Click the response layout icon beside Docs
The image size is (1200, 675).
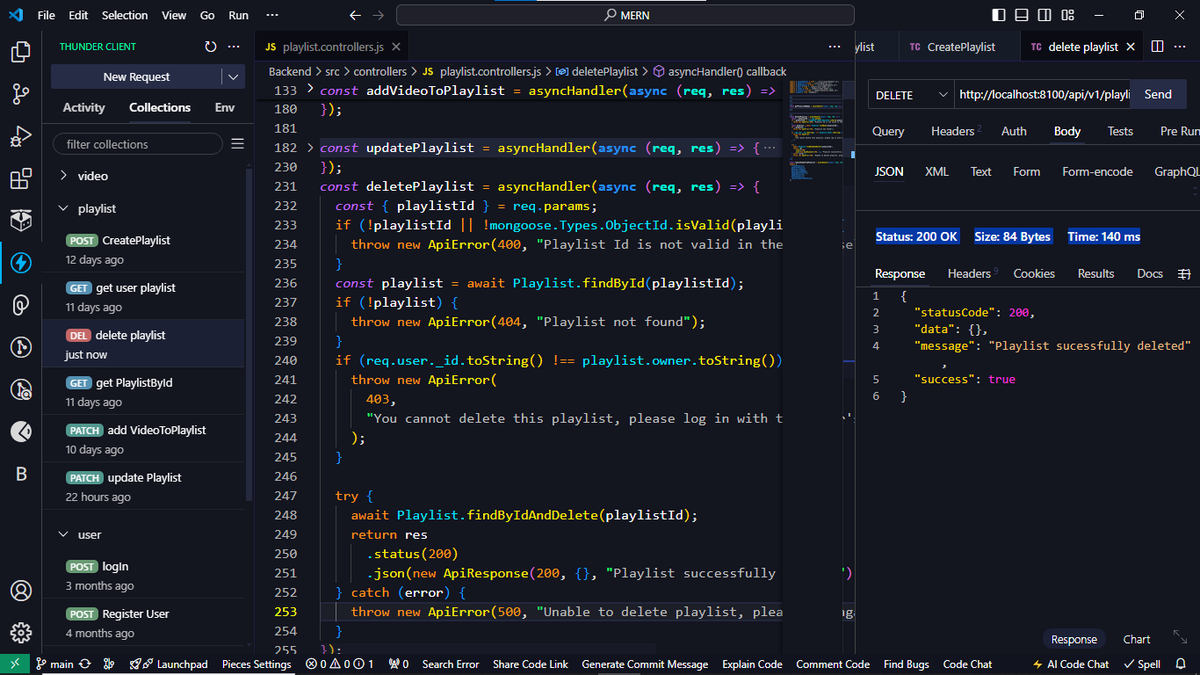tap(1183, 274)
